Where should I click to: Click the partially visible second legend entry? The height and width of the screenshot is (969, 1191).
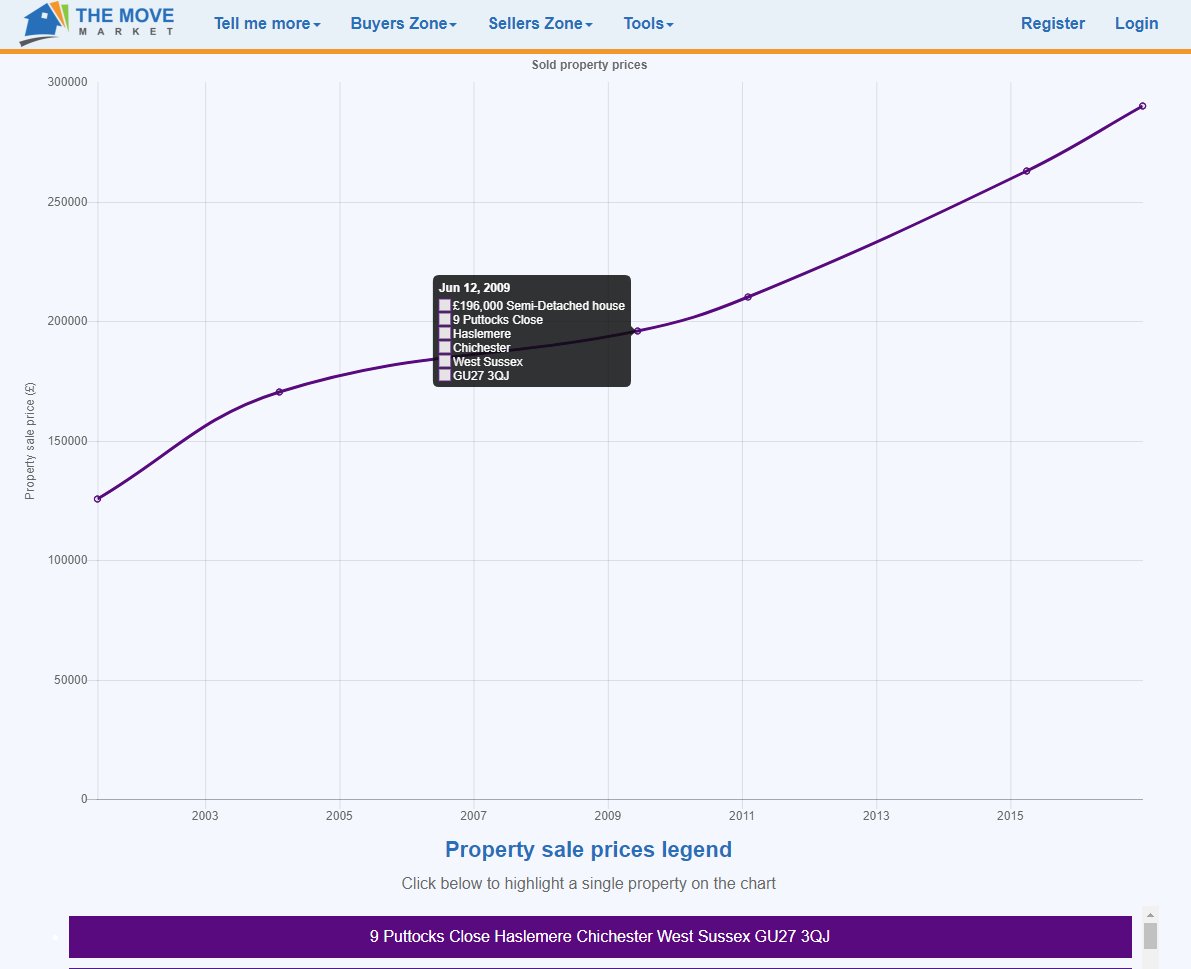599,966
